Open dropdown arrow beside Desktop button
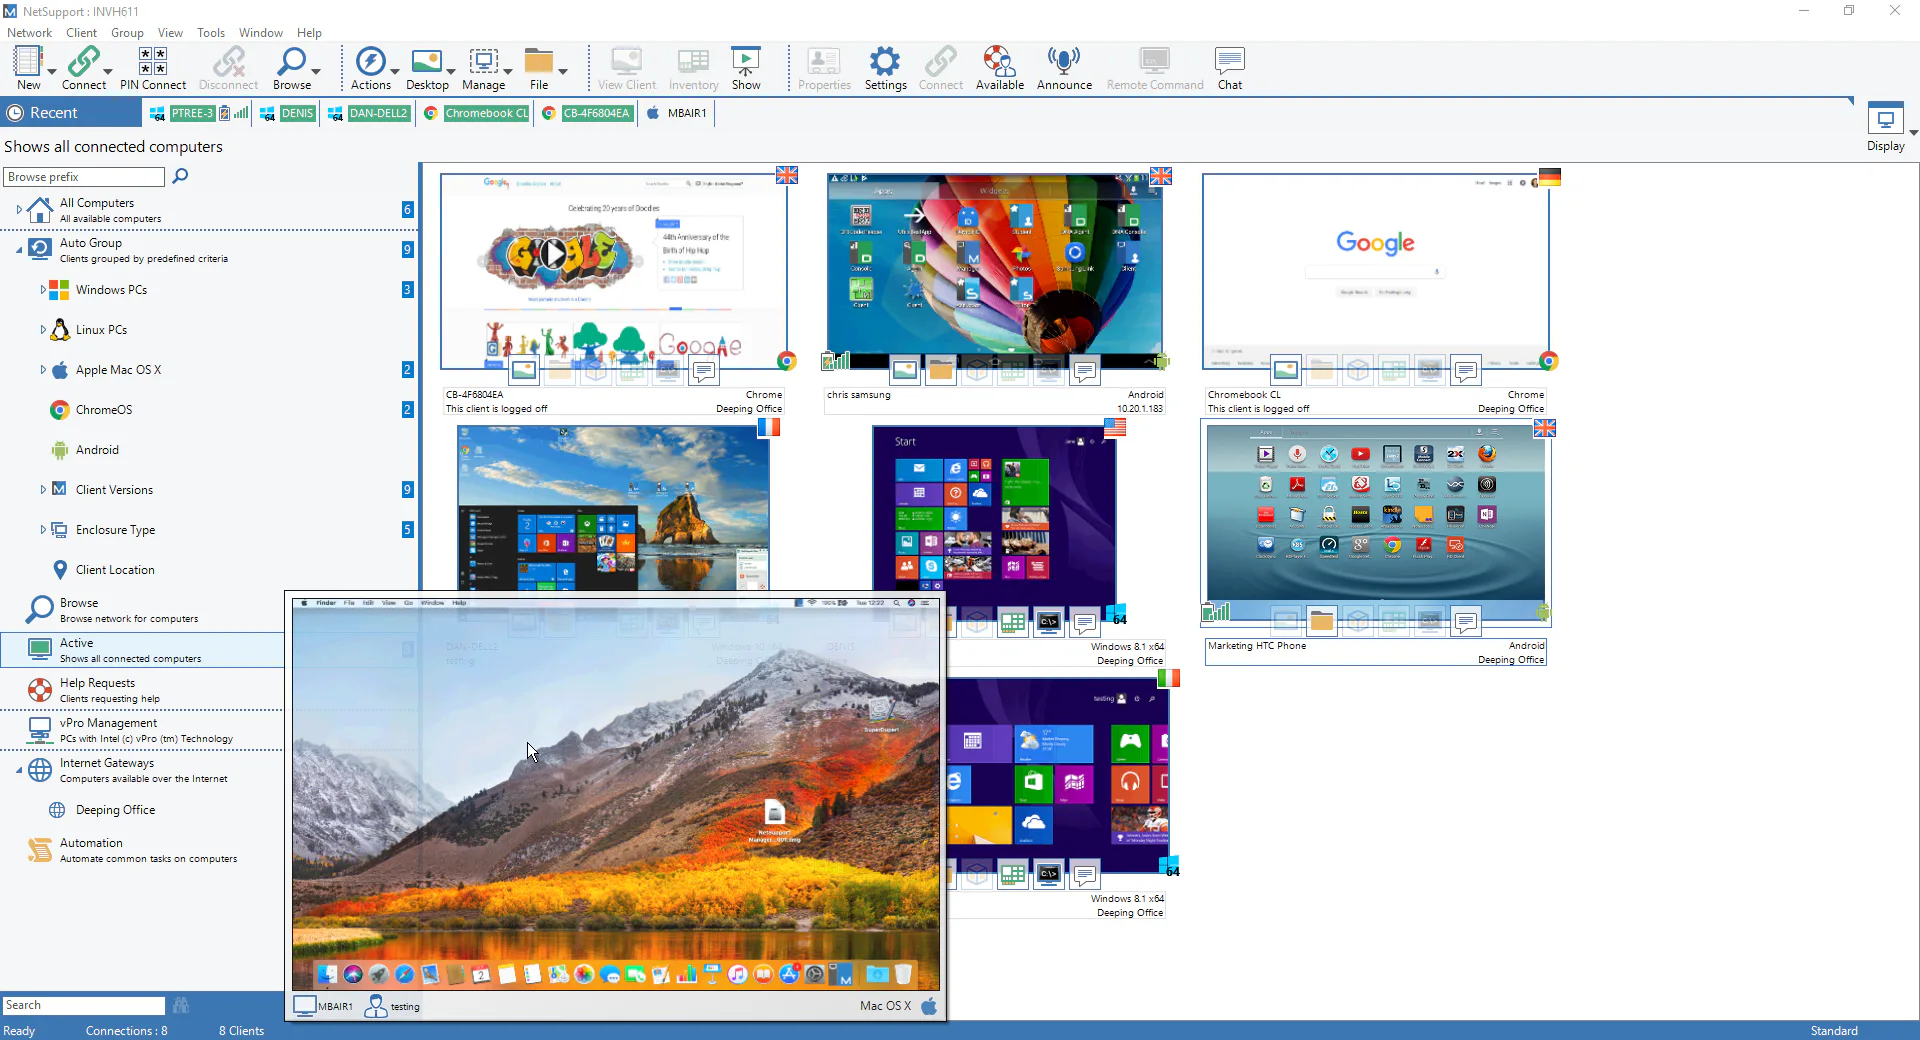This screenshot has width=1920, height=1040. (451, 71)
